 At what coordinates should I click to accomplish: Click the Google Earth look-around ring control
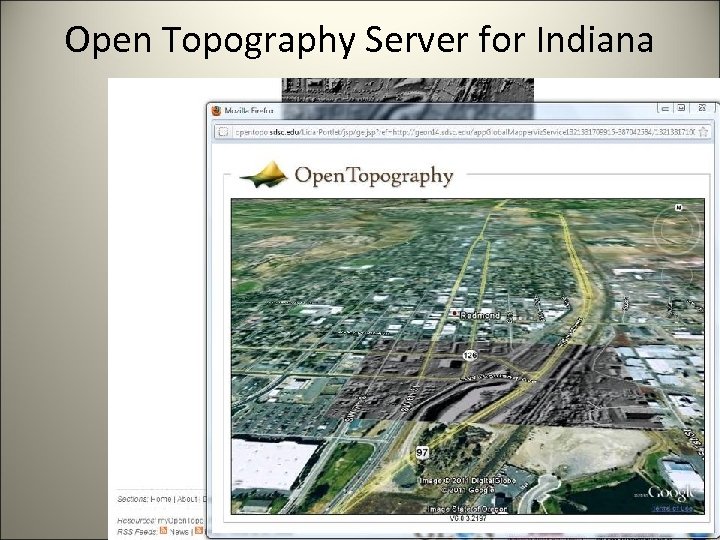click(678, 231)
